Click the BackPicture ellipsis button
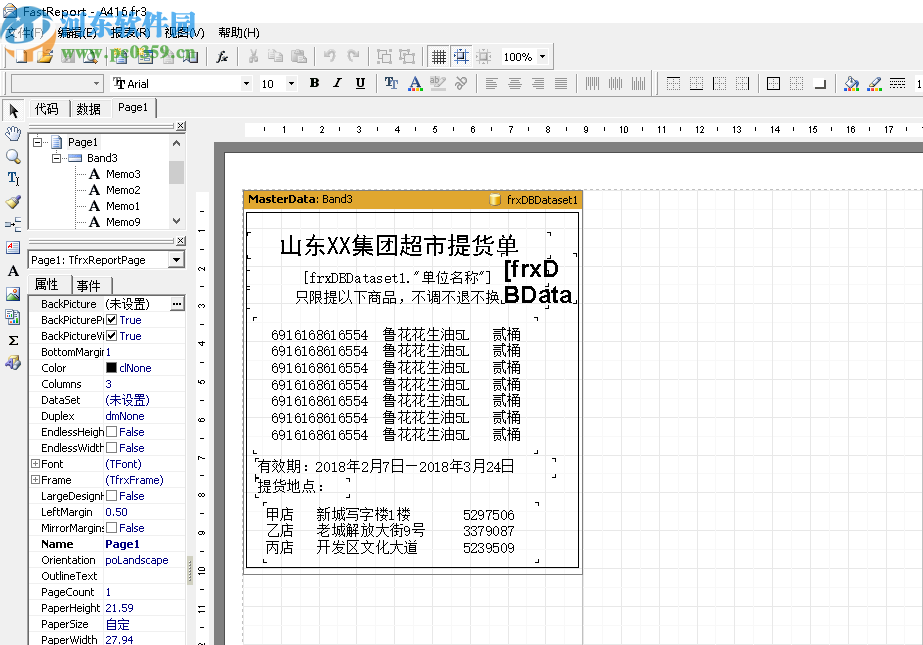Viewport: 923px width, 645px height. click(177, 303)
